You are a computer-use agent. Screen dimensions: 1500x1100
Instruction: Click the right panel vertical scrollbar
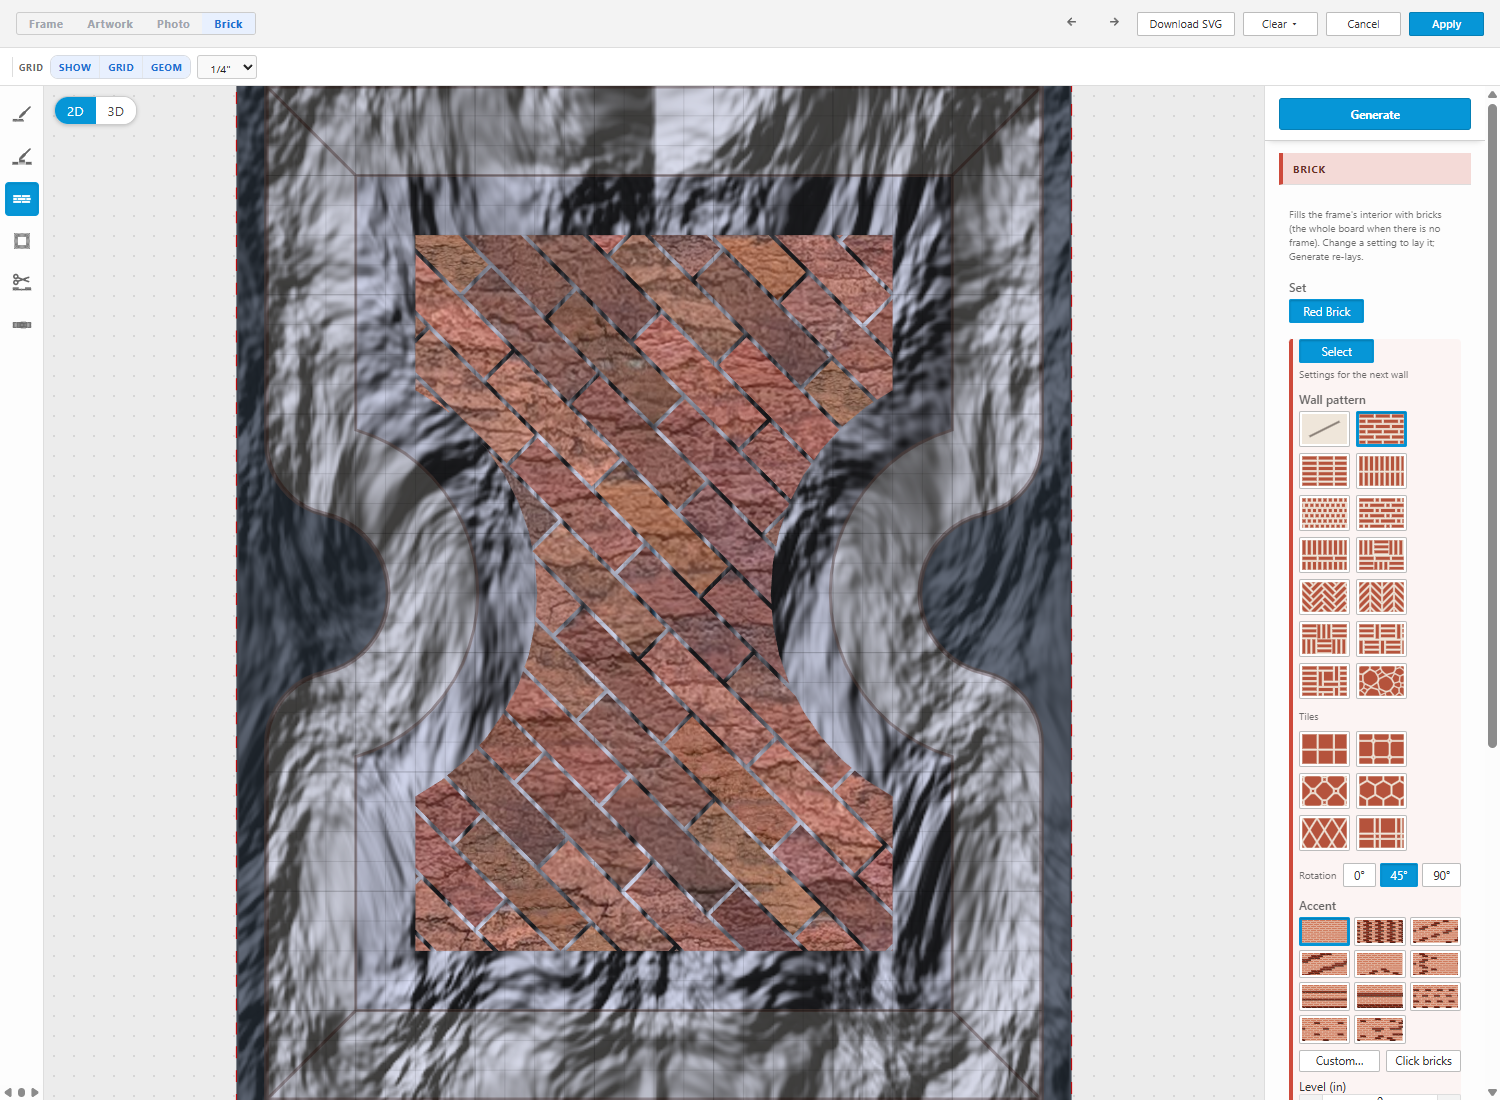(1492, 425)
